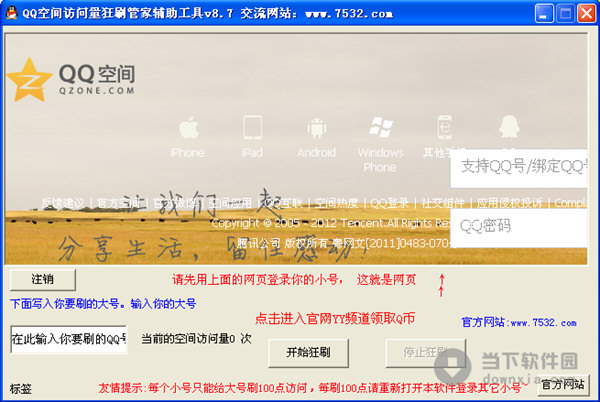600x402 pixels.
Task: Click the 点击进入官网YY频道领取Q币 link
Action: click(335, 318)
